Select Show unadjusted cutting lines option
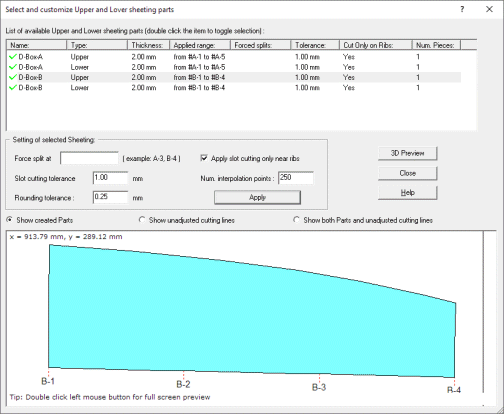This screenshot has width=504, height=414. pyautogui.click(x=142, y=220)
